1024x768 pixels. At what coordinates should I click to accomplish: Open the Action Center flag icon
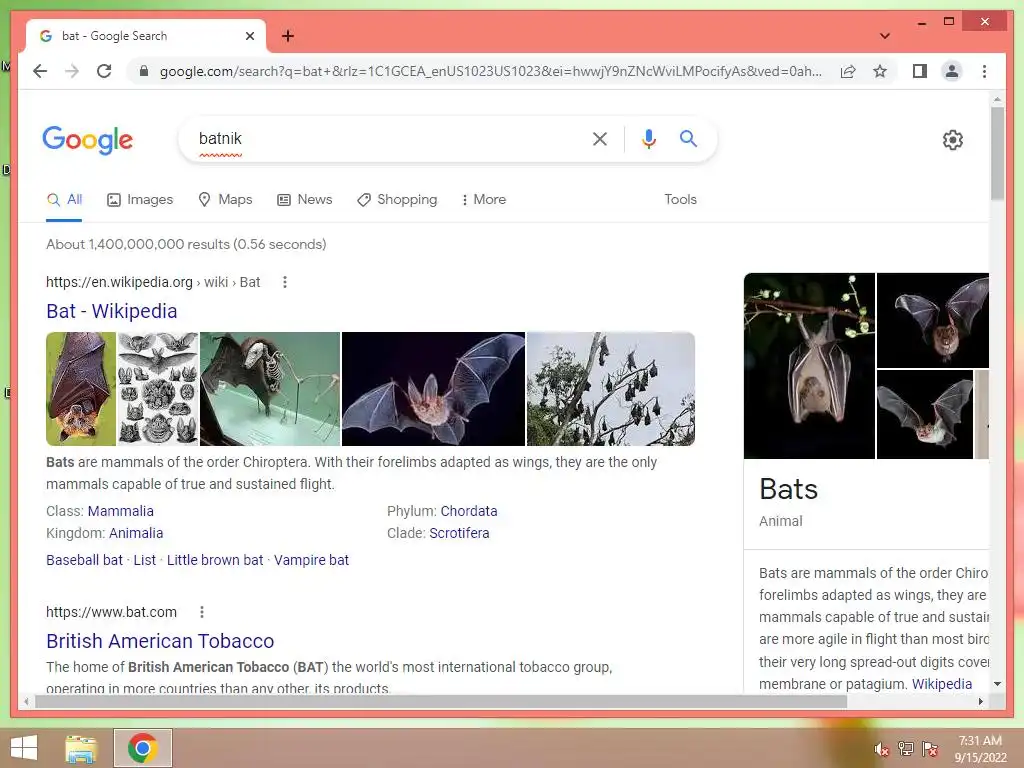coord(930,748)
